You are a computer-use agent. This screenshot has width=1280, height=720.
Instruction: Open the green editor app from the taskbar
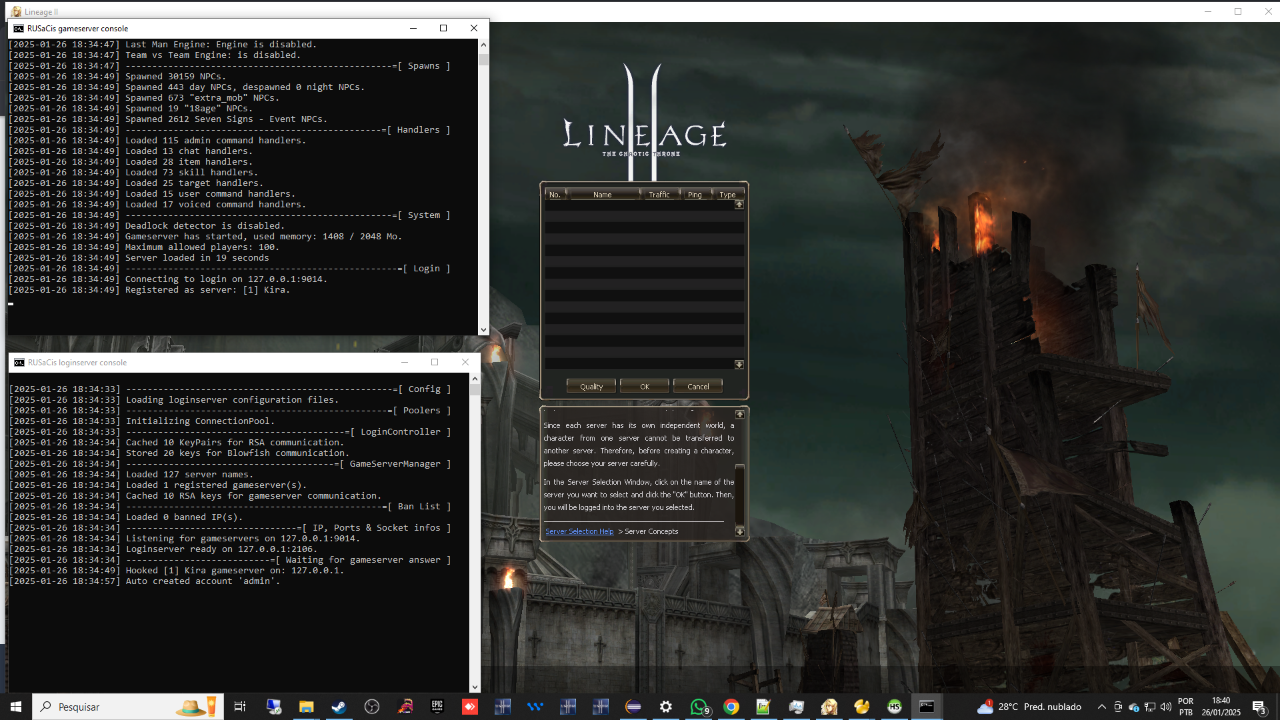[763, 707]
